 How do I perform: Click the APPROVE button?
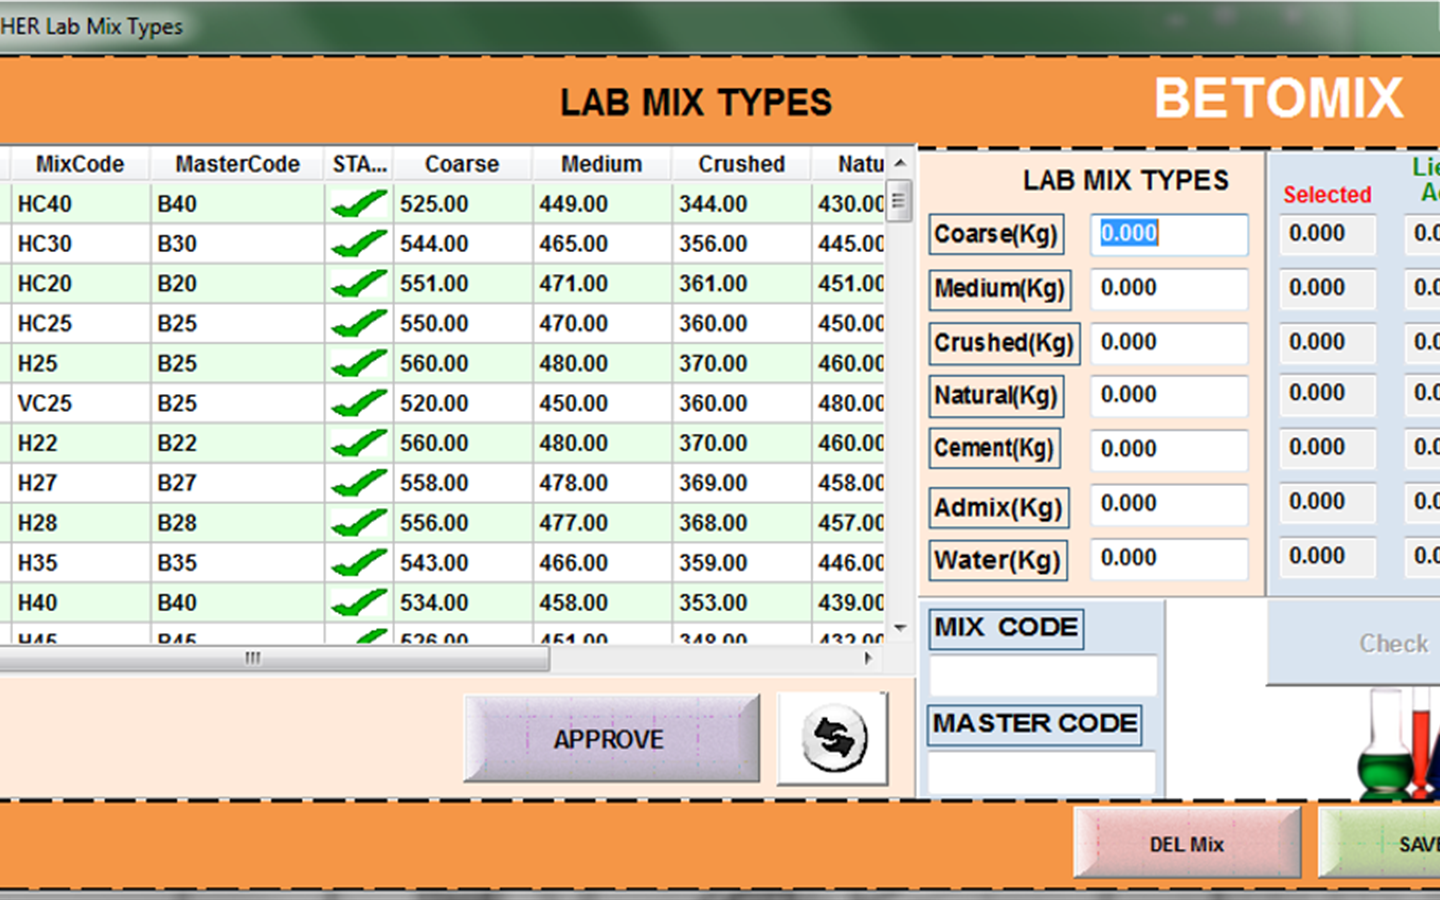tap(611, 739)
